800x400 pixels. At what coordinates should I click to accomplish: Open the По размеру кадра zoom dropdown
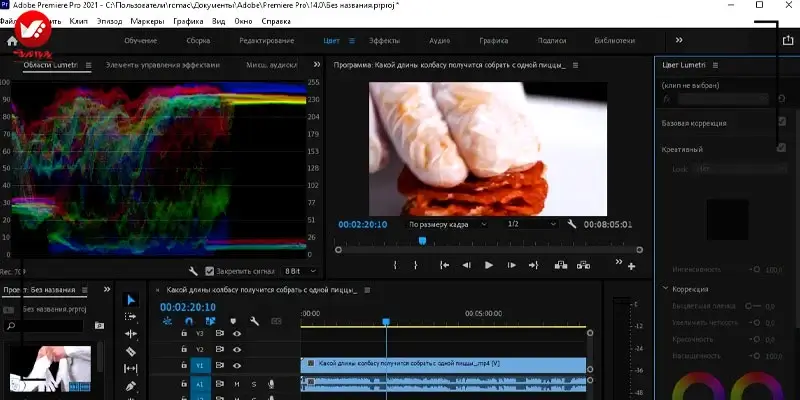447,224
